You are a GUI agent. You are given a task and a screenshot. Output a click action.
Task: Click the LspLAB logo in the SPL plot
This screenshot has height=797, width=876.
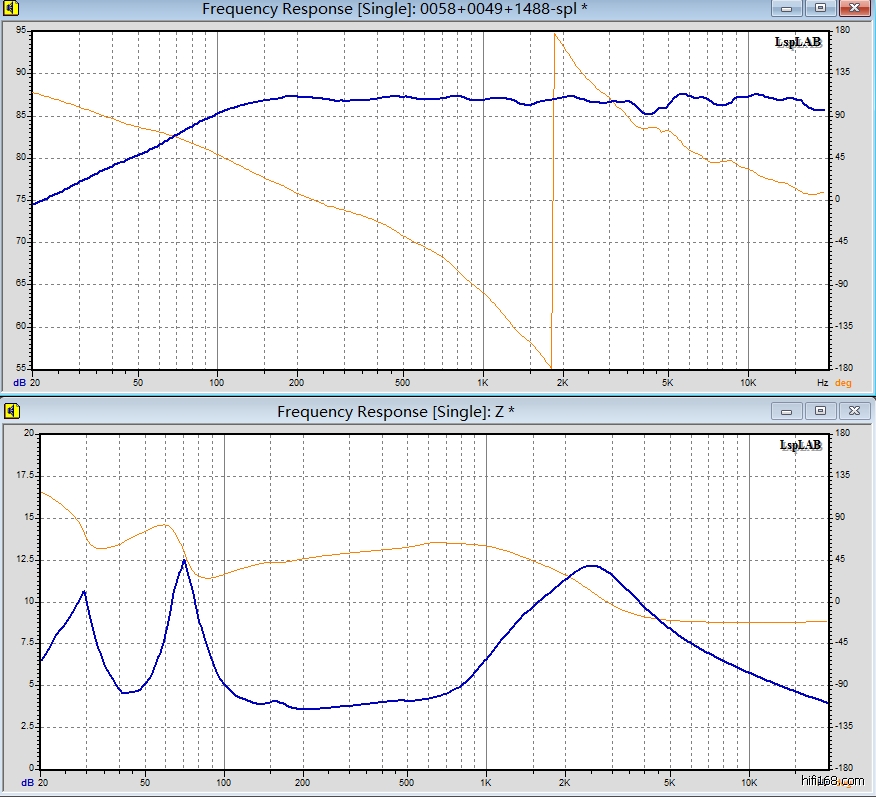coord(798,42)
